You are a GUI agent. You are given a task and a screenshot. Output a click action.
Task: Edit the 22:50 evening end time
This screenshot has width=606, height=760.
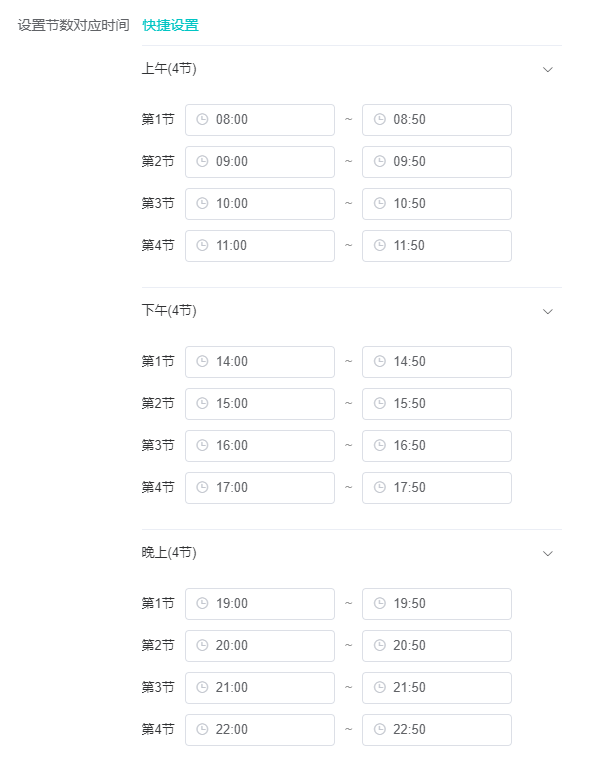(x=437, y=729)
